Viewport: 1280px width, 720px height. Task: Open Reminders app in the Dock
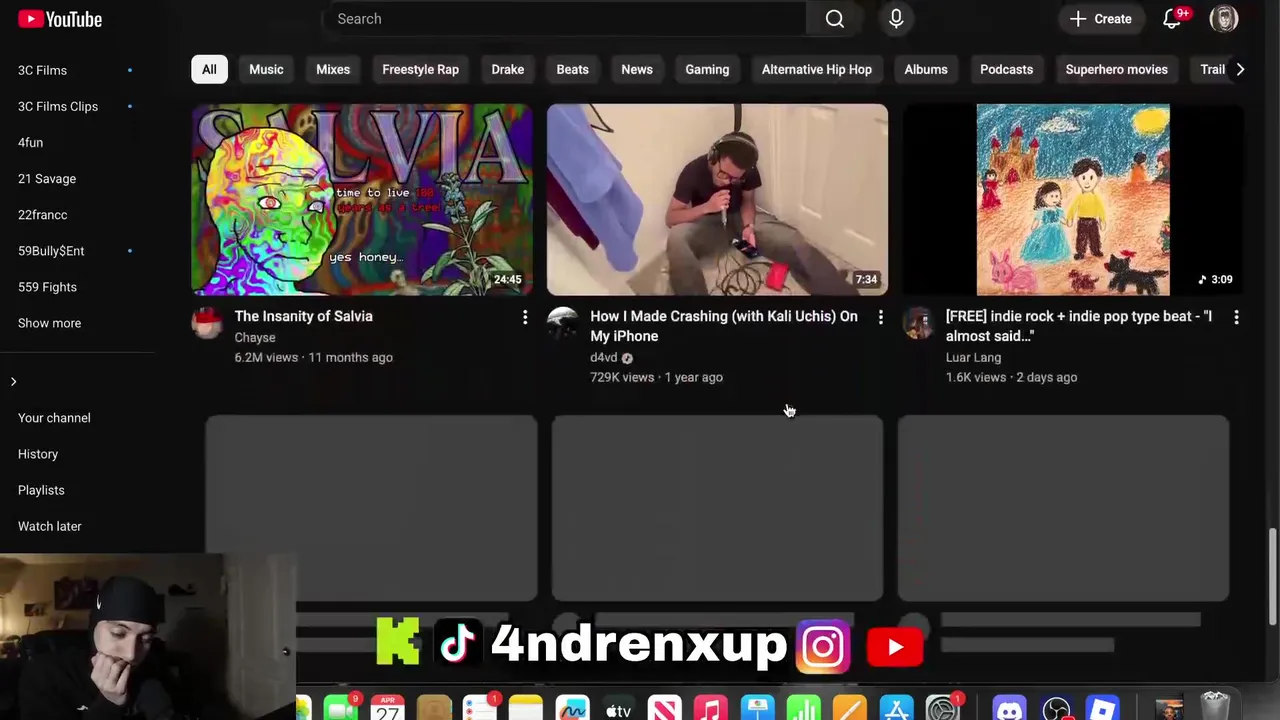[480, 708]
